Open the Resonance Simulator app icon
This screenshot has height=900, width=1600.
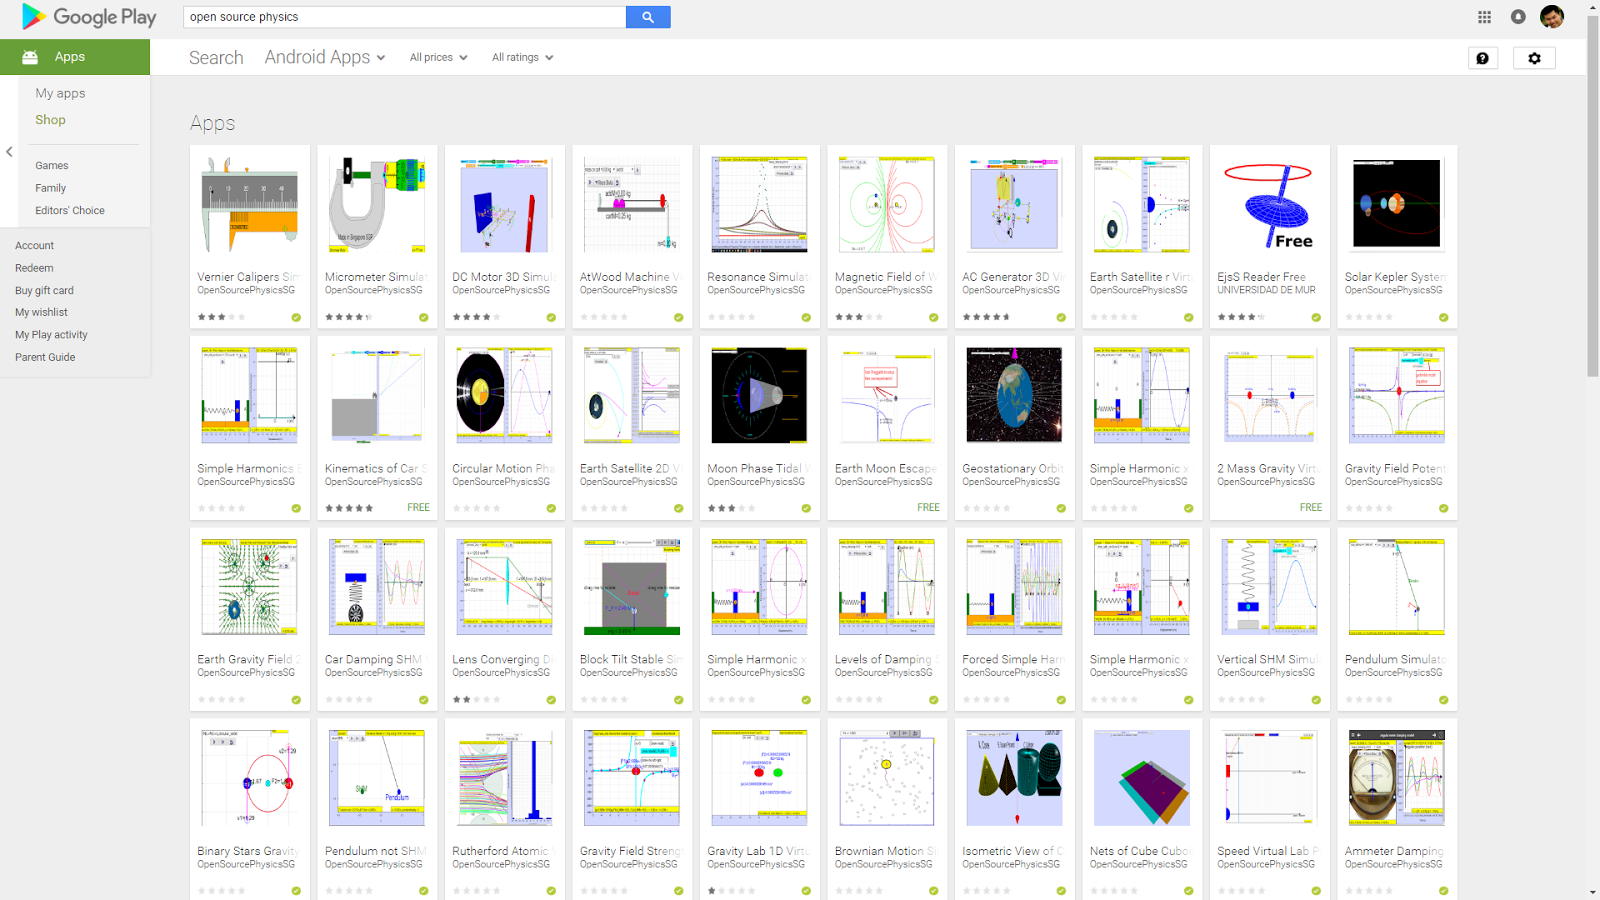[x=759, y=204]
